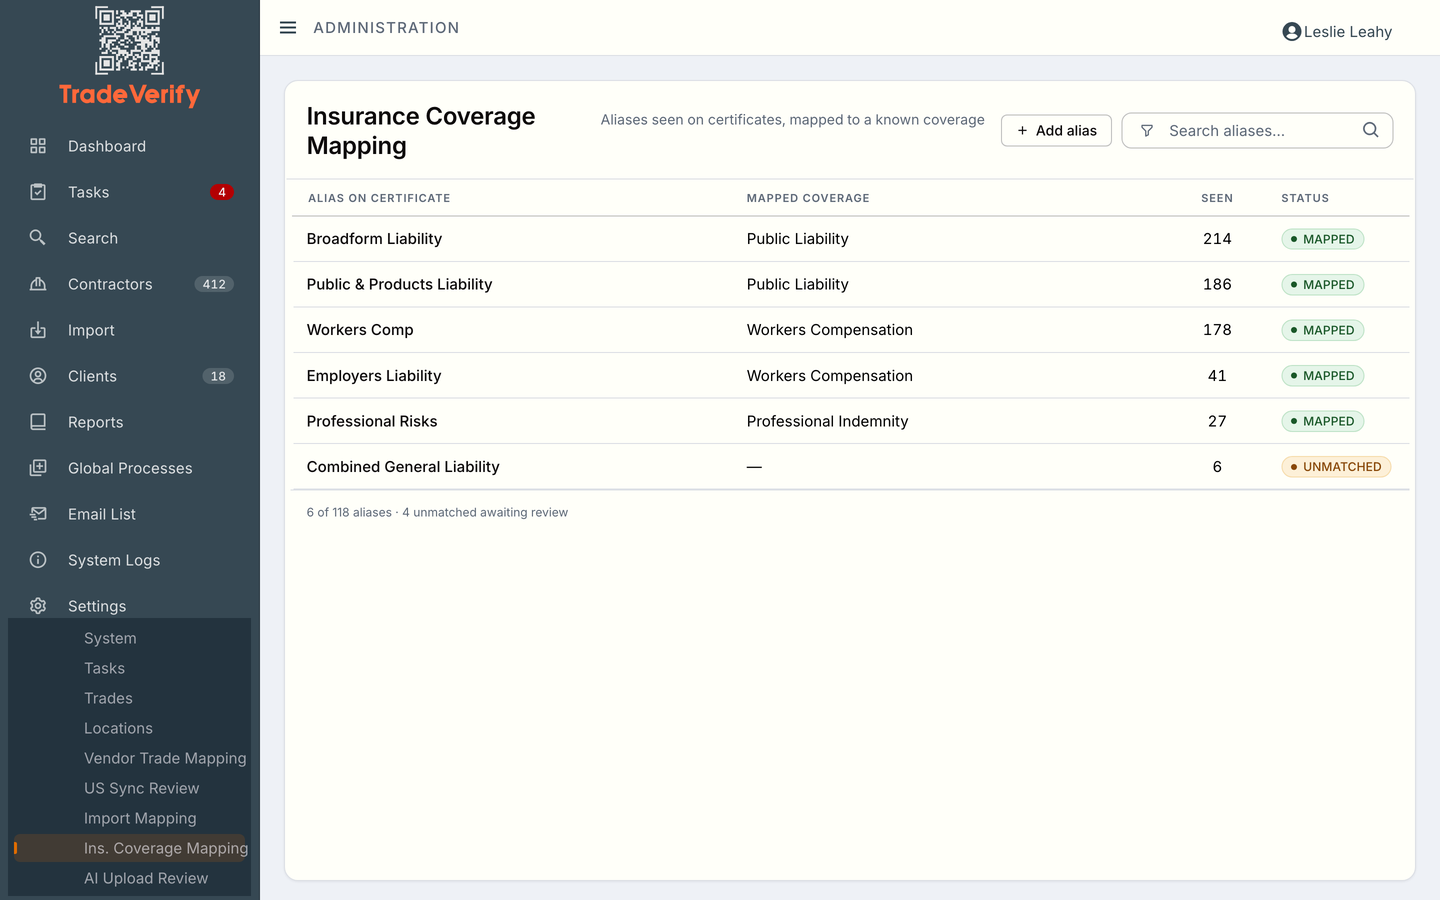Open US Sync Review settings
1440x900 pixels.
pyautogui.click(x=141, y=788)
